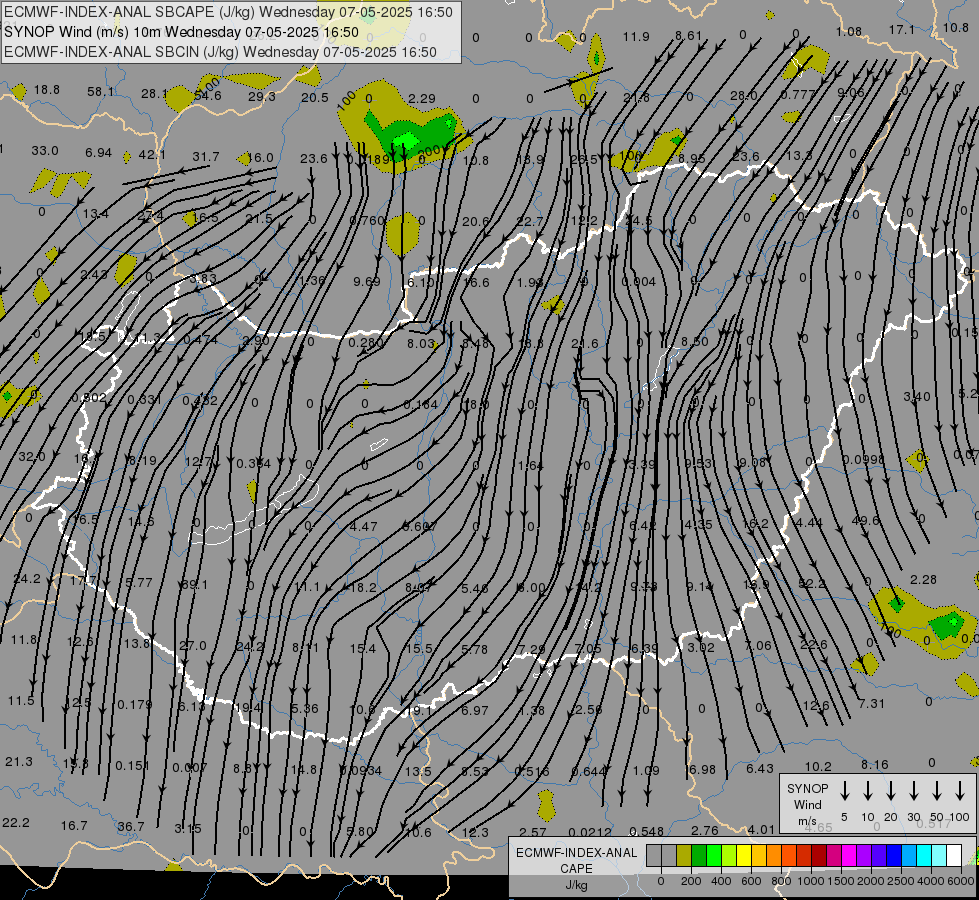This screenshot has height=900, width=979.
Task: Click the 2500 tick label on CAPE scale
Action: tap(901, 881)
